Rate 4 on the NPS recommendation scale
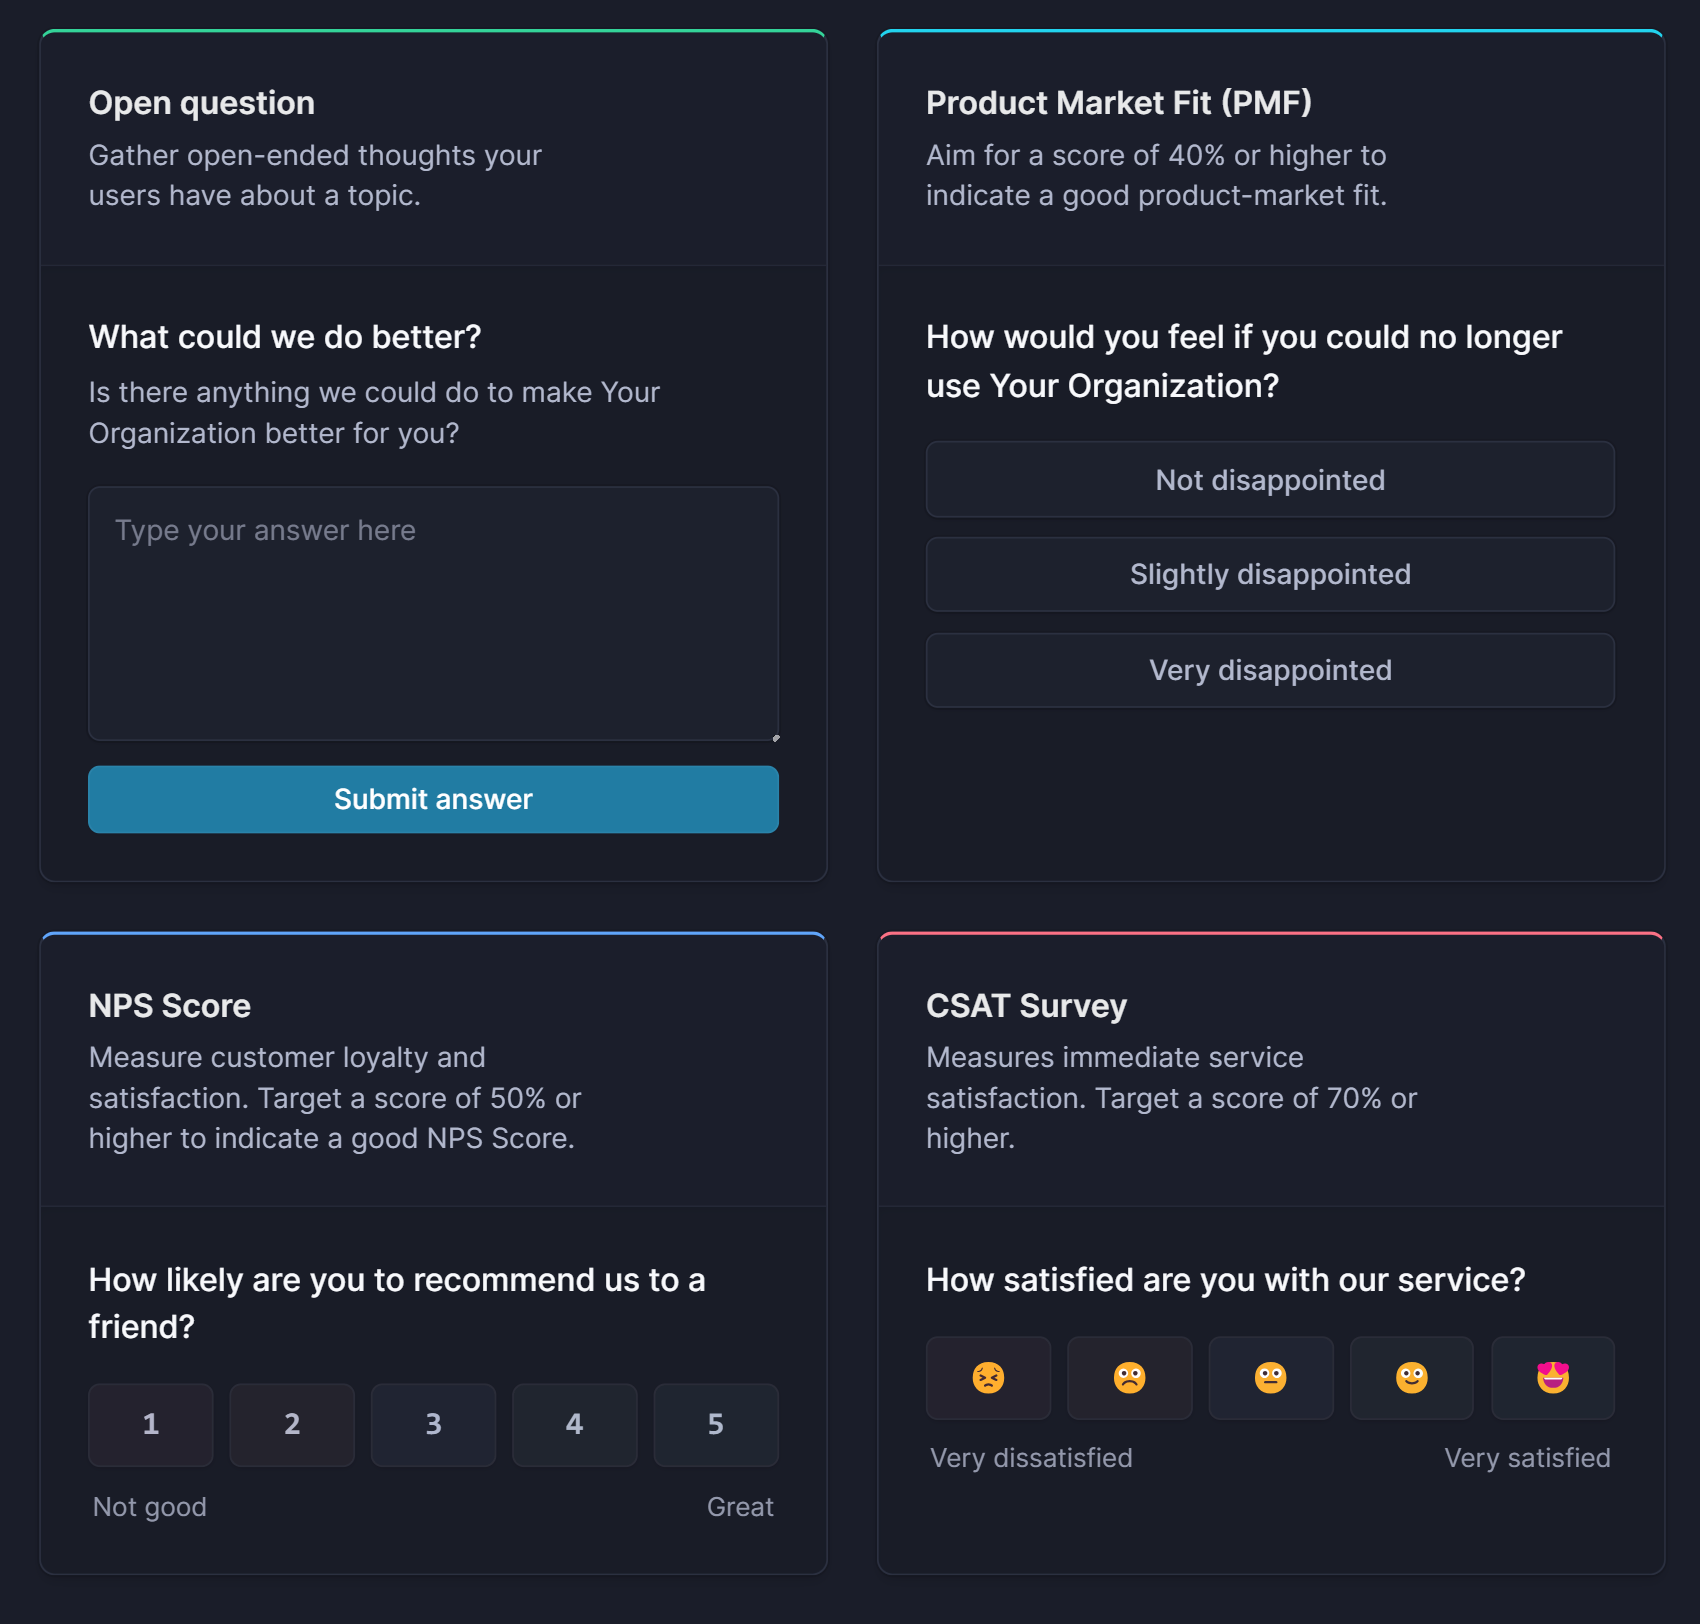The image size is (1700, 1624). (x=574, y=1424)
